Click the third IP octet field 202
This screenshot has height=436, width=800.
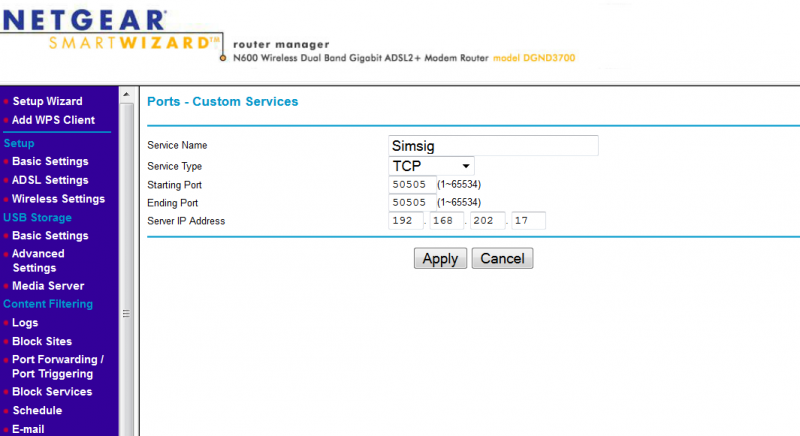pos(487,221)
